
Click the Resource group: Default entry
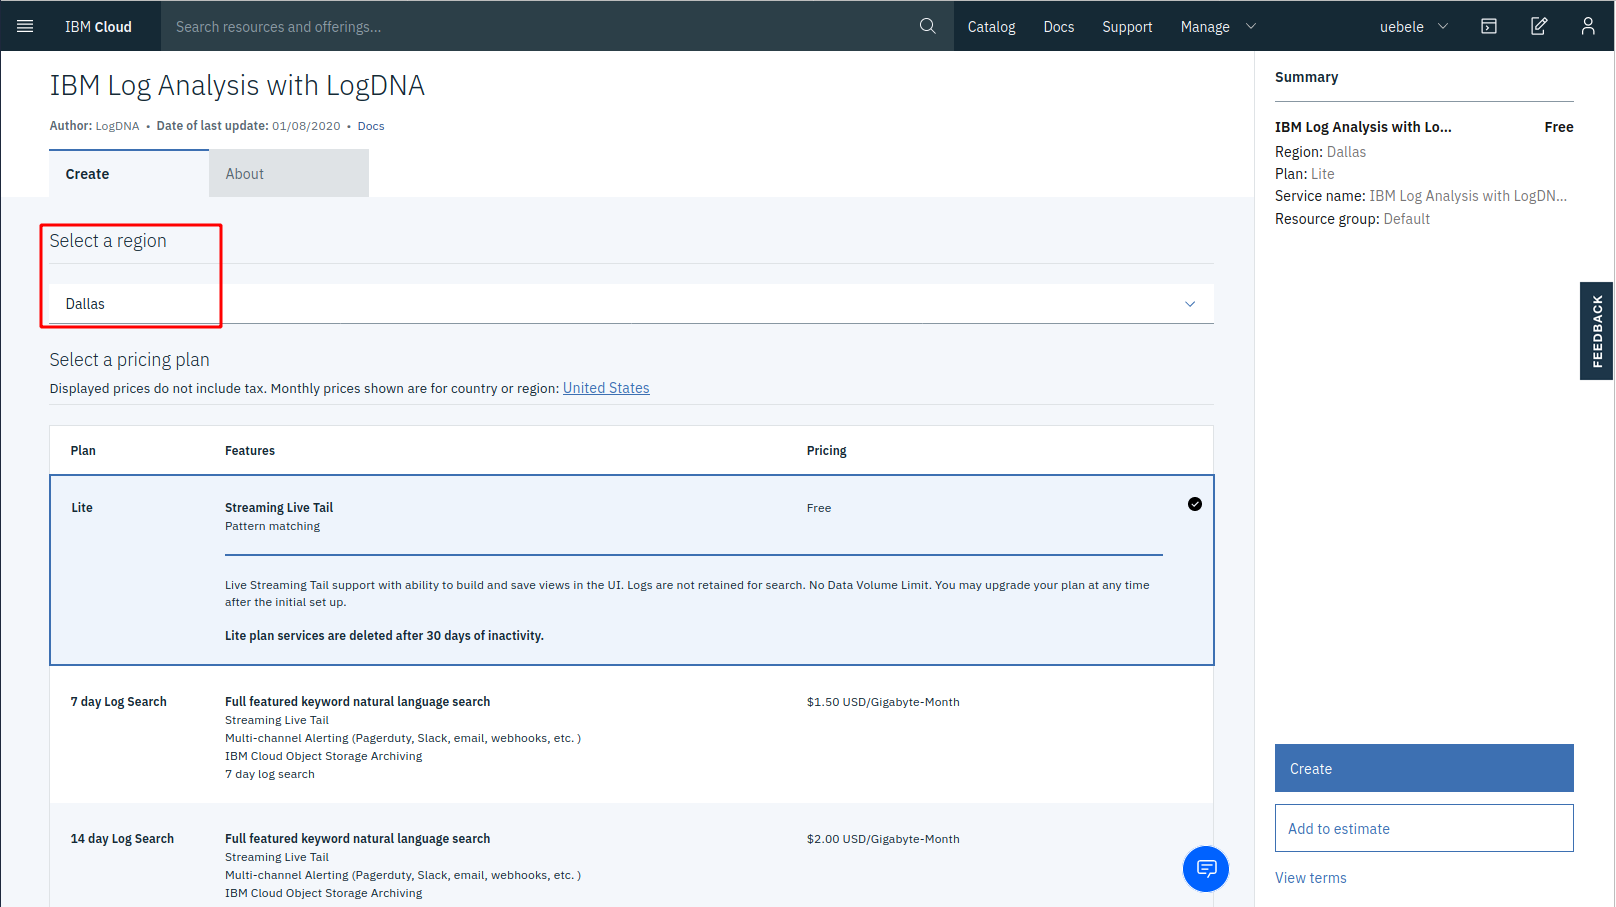coord(1352,219)
